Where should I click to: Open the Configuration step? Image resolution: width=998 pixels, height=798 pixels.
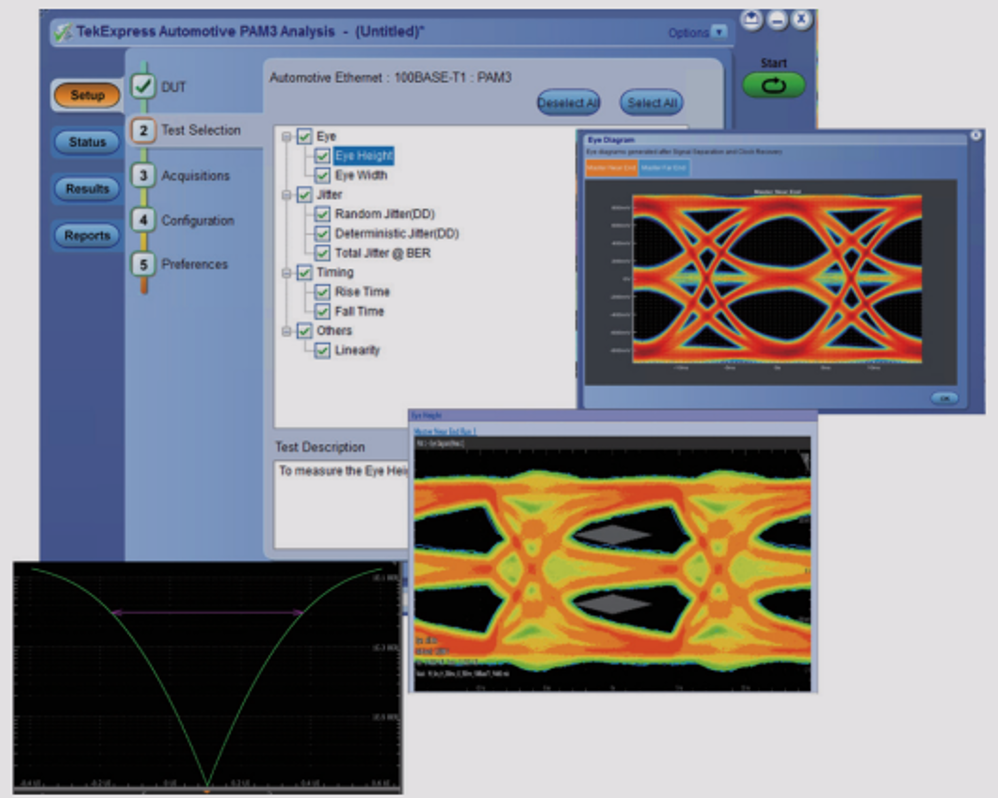point(197,221)
